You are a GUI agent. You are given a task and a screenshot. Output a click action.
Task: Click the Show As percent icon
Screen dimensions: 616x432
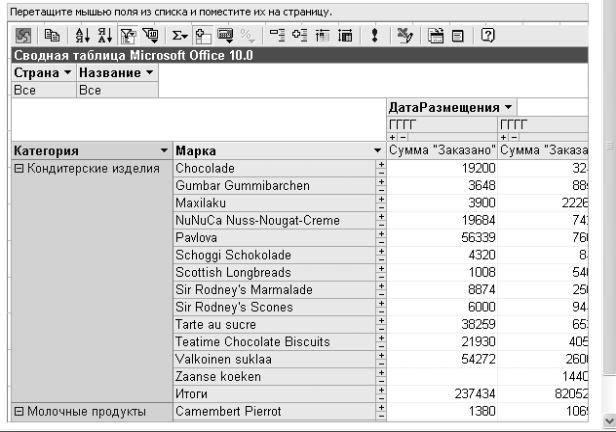248,36
